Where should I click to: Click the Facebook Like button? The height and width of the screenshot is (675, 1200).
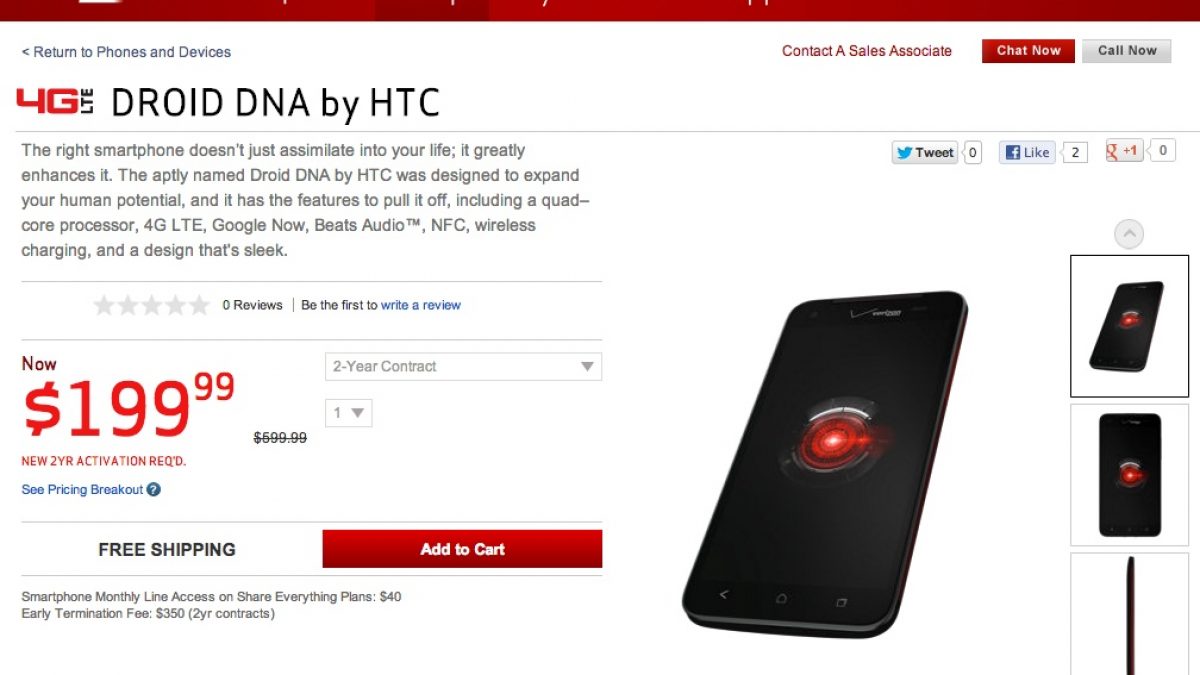coord(1027,153)
